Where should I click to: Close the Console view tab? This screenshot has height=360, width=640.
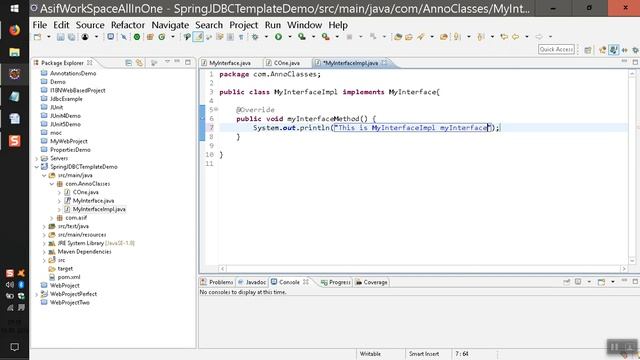305,282
